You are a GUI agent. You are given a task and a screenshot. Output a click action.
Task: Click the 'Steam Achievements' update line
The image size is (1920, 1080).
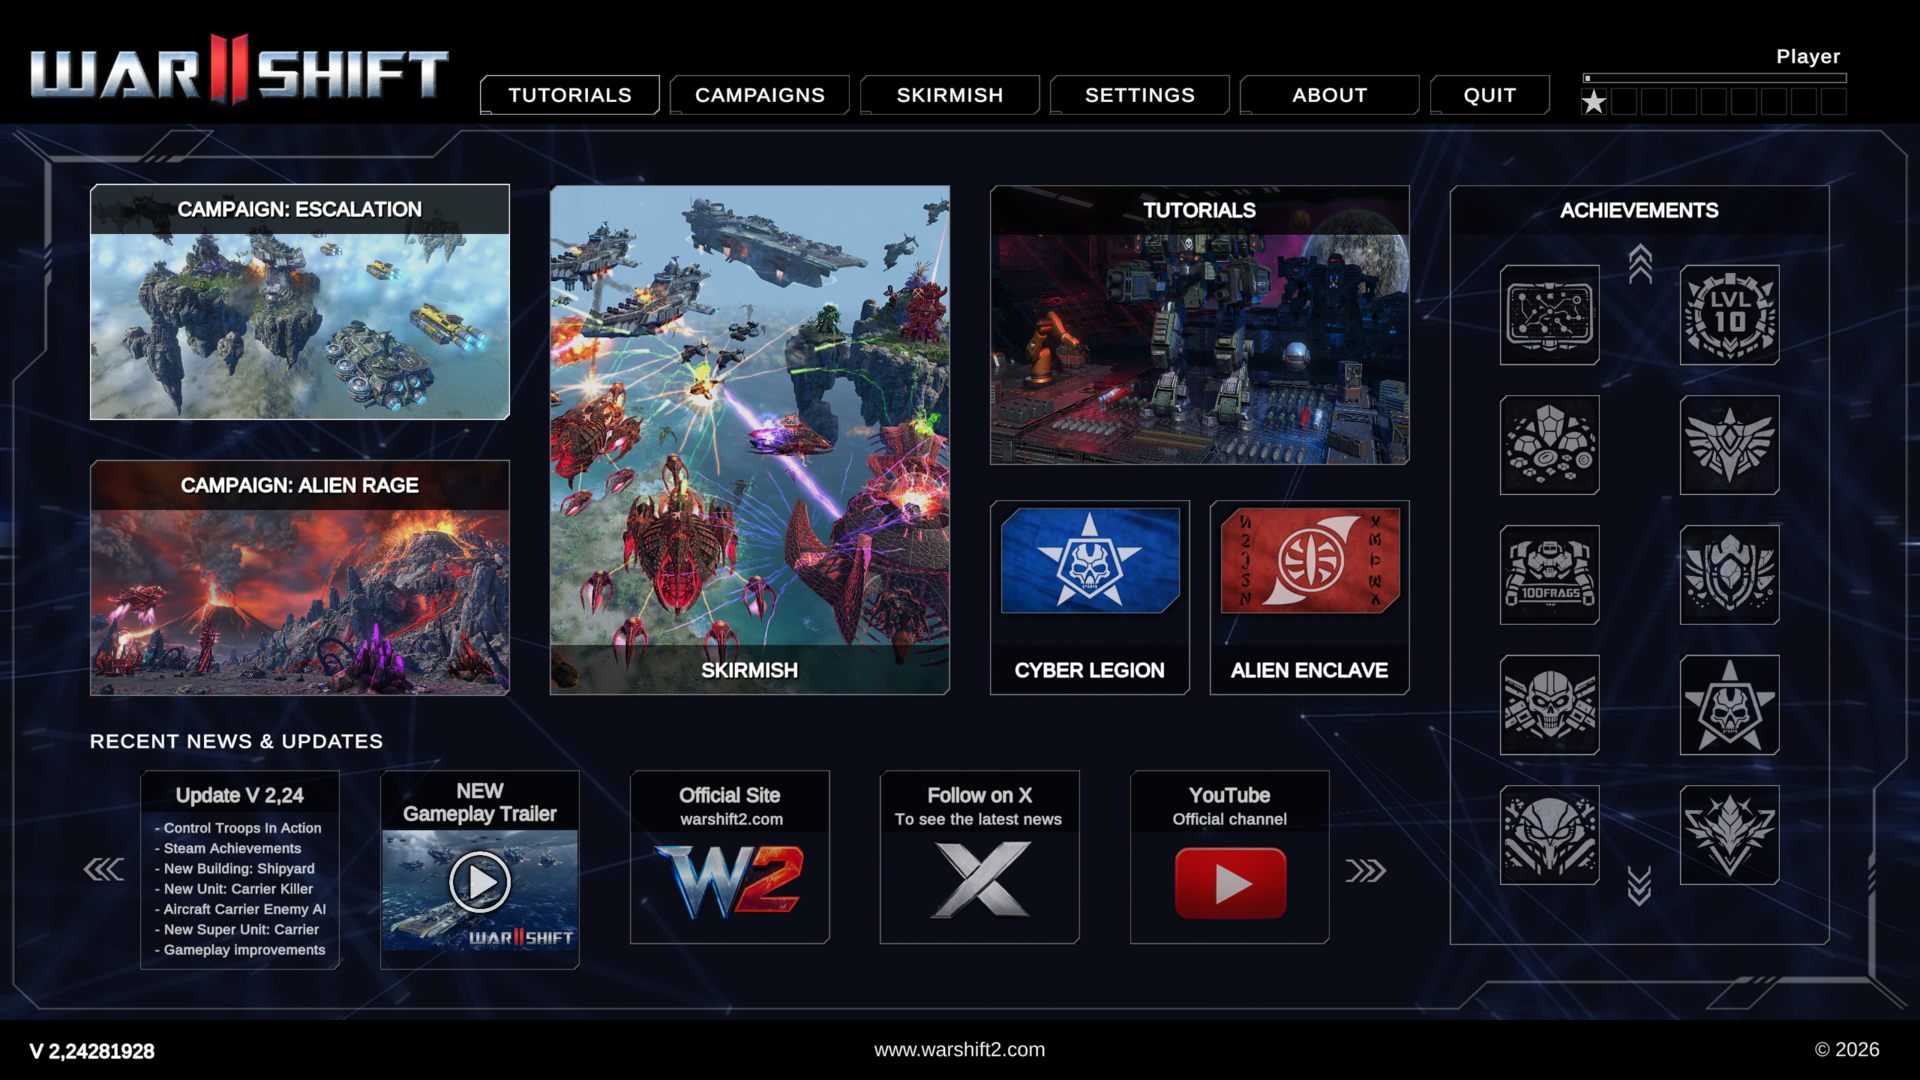coord(228,848)
